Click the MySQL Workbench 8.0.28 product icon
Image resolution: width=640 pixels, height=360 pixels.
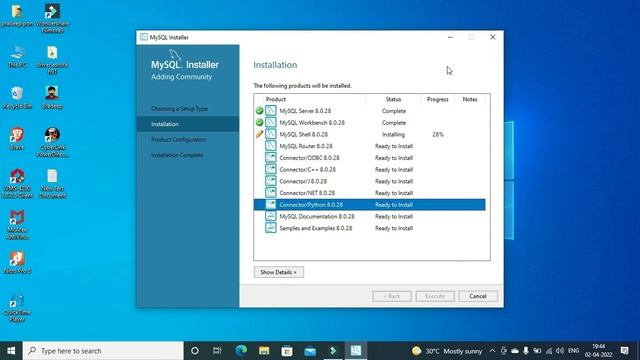[x=271, y=122]
